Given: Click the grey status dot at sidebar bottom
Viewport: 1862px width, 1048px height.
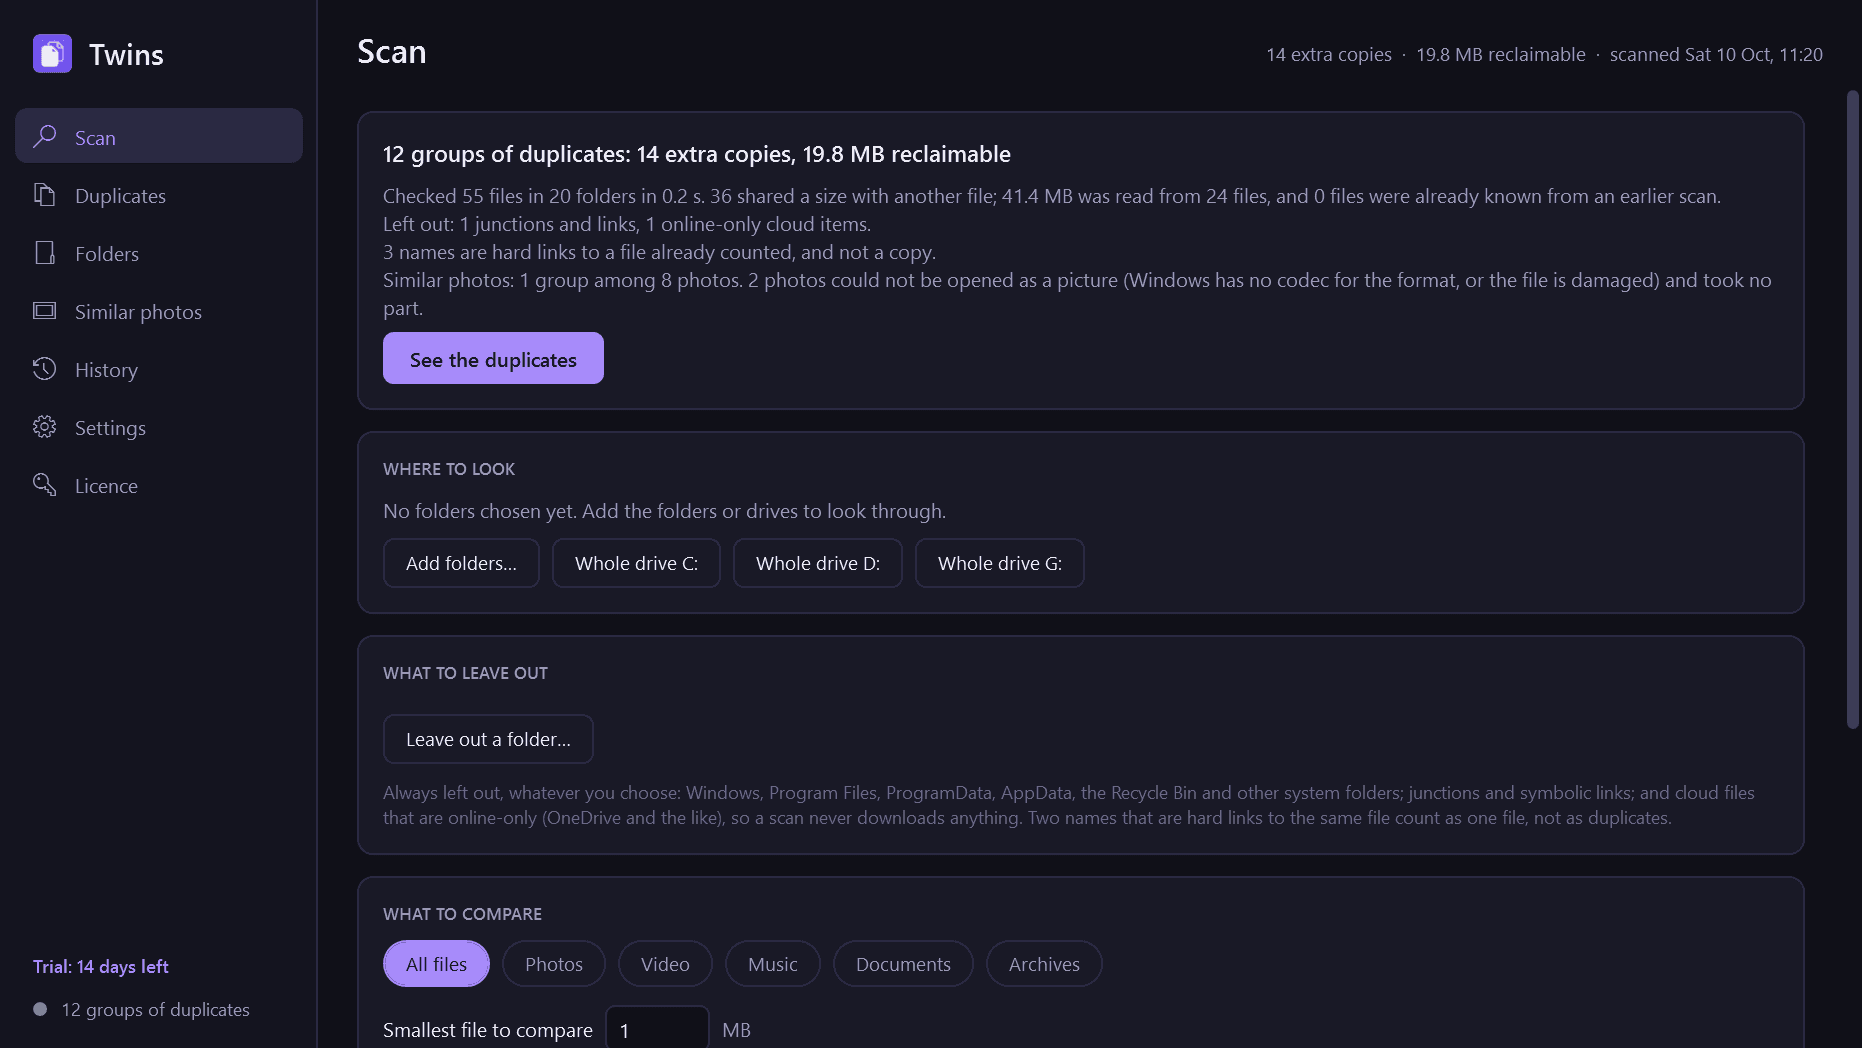Looking at the screenshot, I should (x=40, y=1009).
